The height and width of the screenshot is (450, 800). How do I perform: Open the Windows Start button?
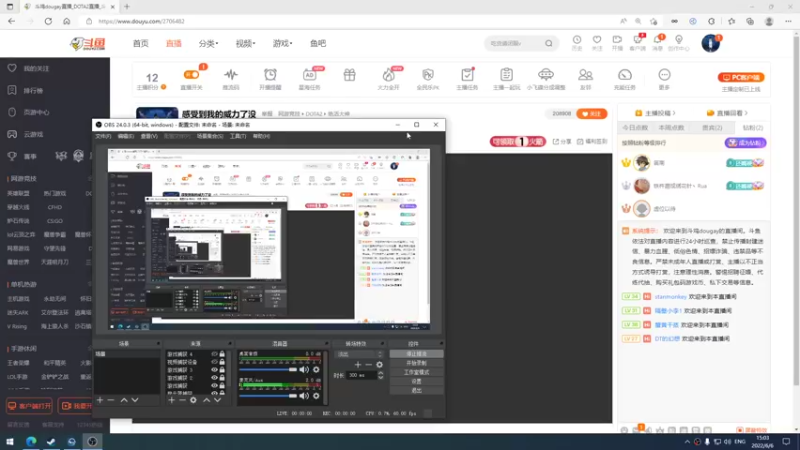(x=10, y=442)
